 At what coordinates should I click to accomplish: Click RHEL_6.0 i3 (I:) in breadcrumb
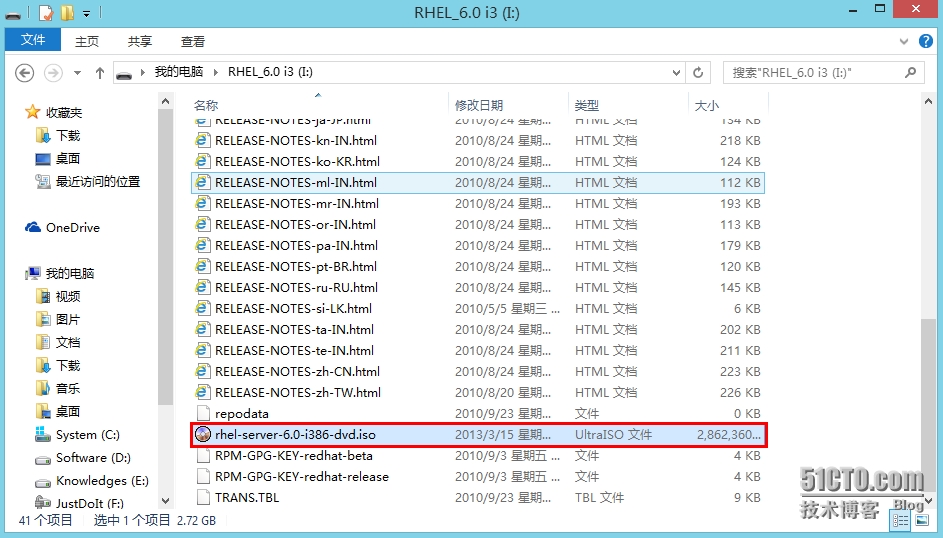(270, 72)
